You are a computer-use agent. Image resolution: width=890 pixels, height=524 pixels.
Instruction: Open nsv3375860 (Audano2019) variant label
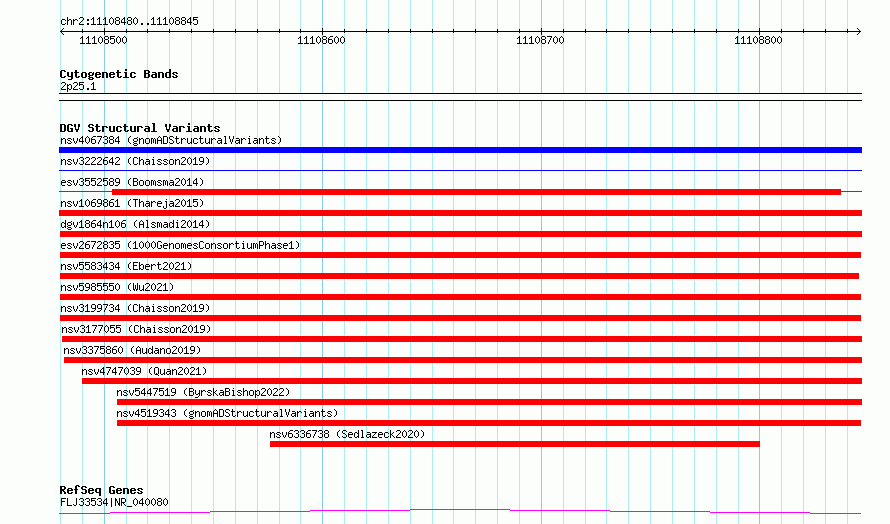tap(132, 350)
